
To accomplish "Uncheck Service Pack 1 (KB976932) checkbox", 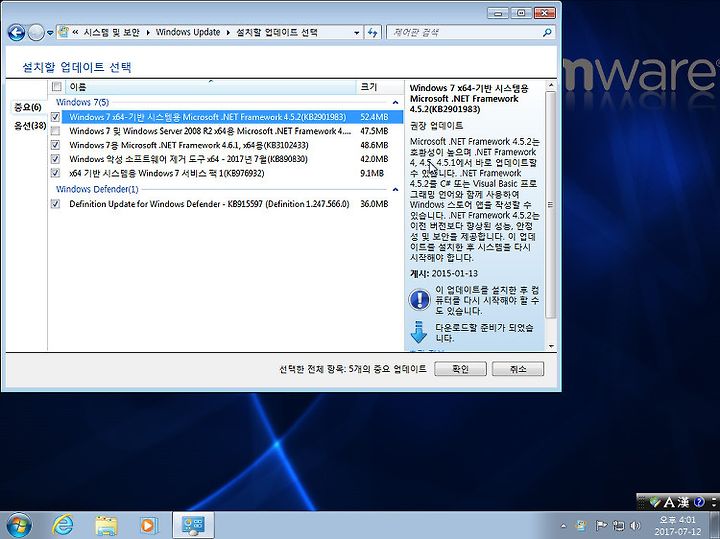I will coord(55,173).
